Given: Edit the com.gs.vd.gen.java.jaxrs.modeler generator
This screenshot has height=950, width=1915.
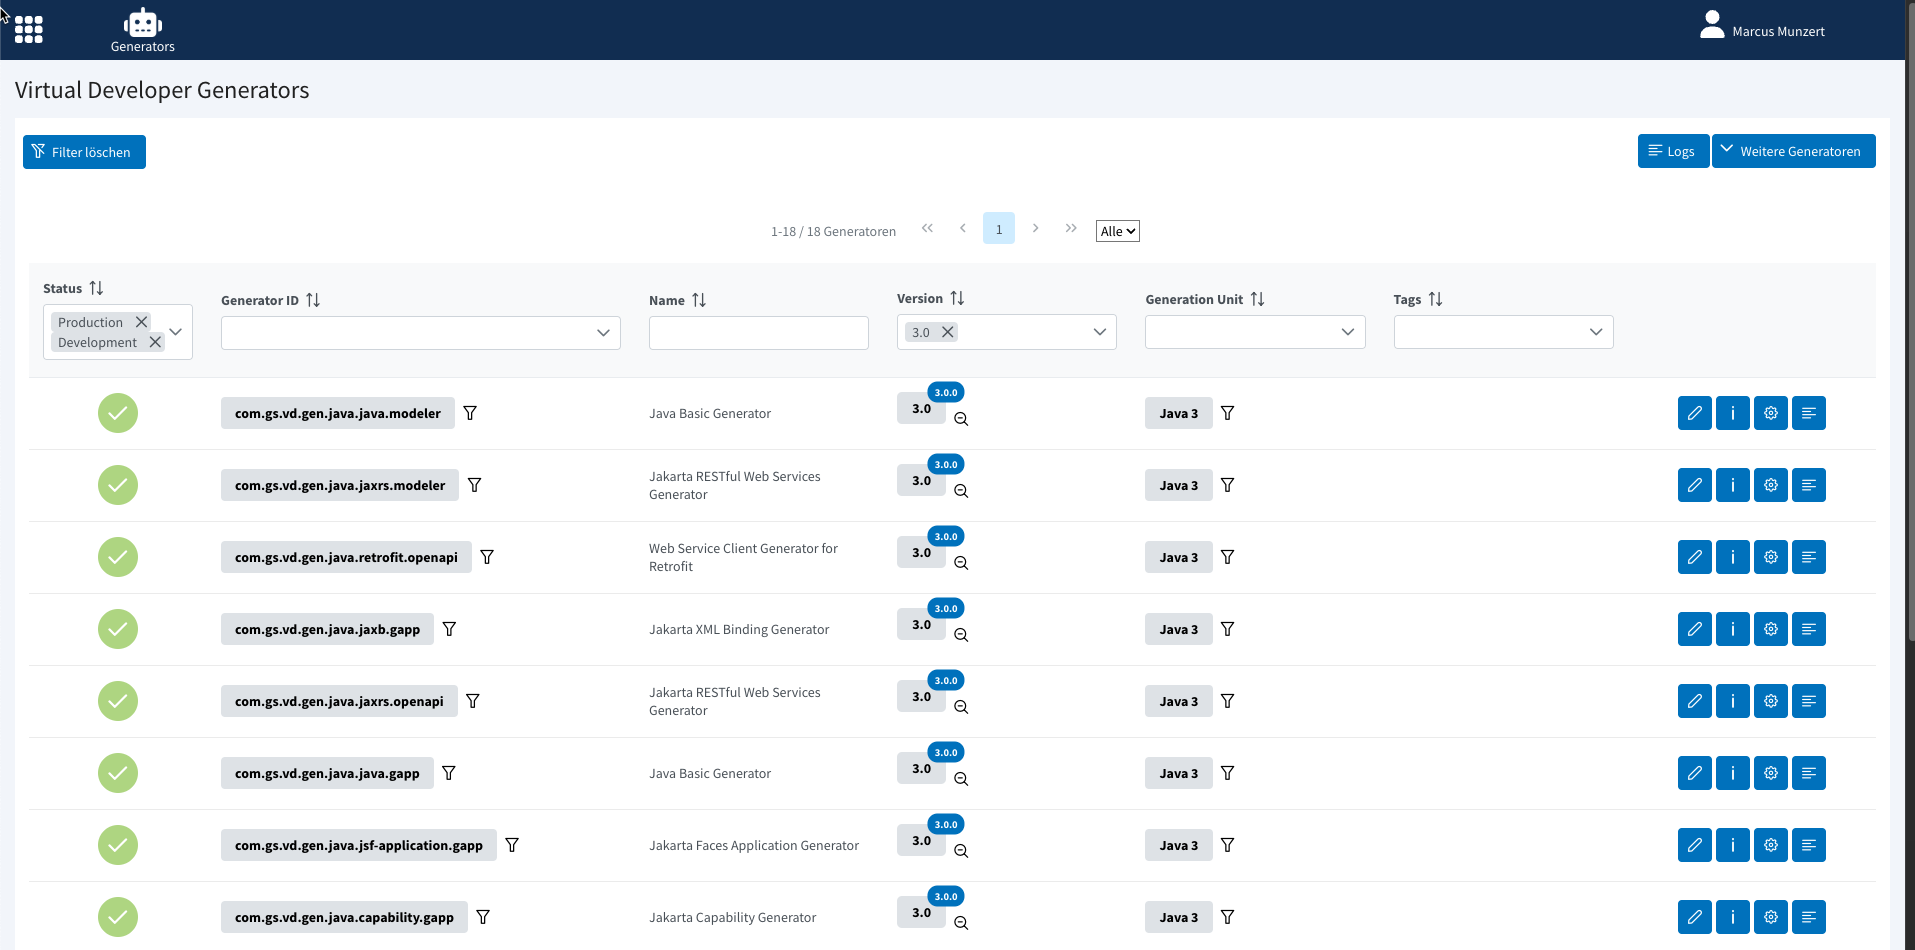Looking at the screenshot, I should [1694, 485].
